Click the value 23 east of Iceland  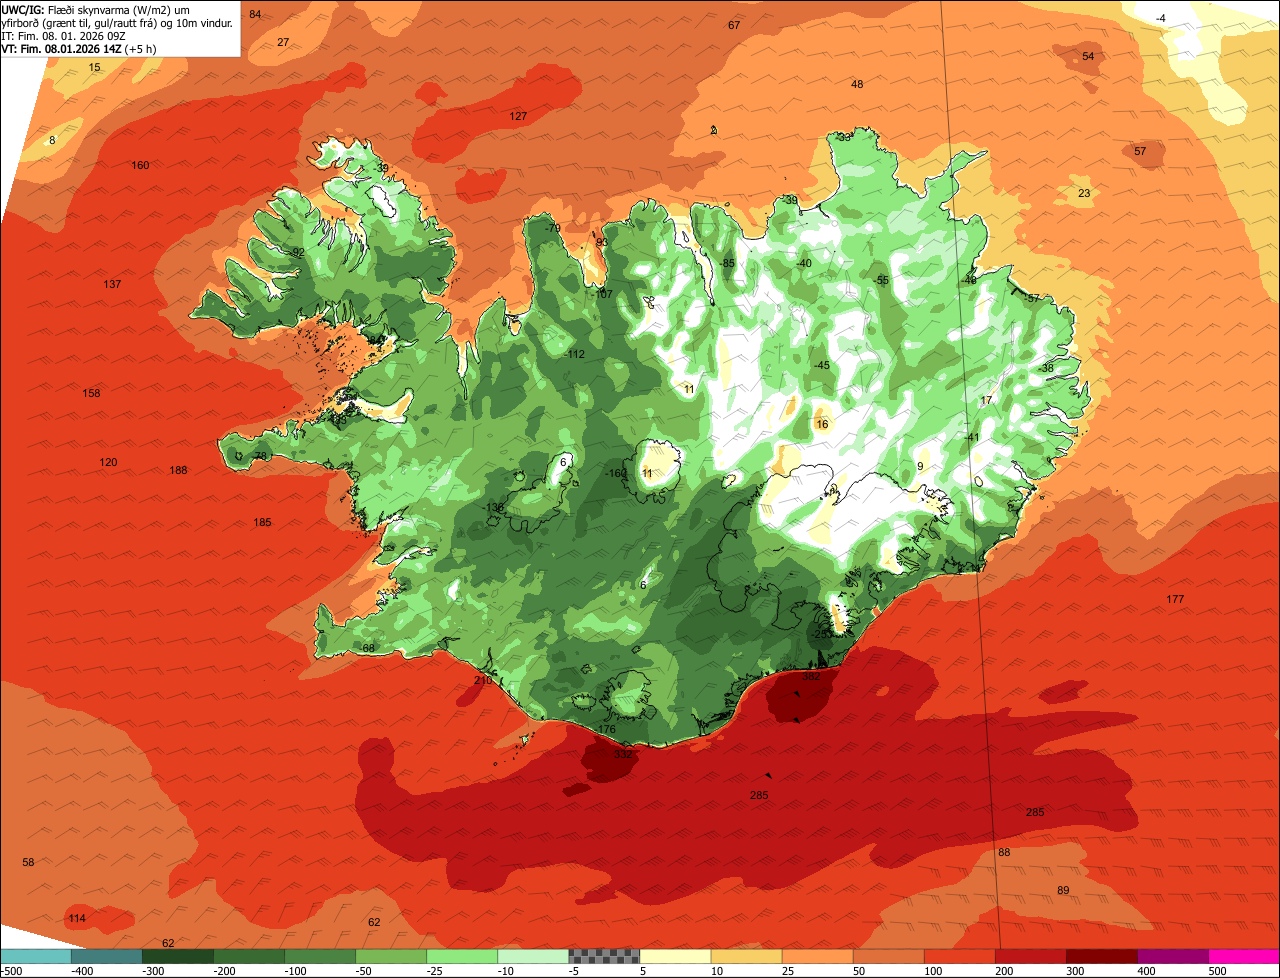(x=1084, y=193)
